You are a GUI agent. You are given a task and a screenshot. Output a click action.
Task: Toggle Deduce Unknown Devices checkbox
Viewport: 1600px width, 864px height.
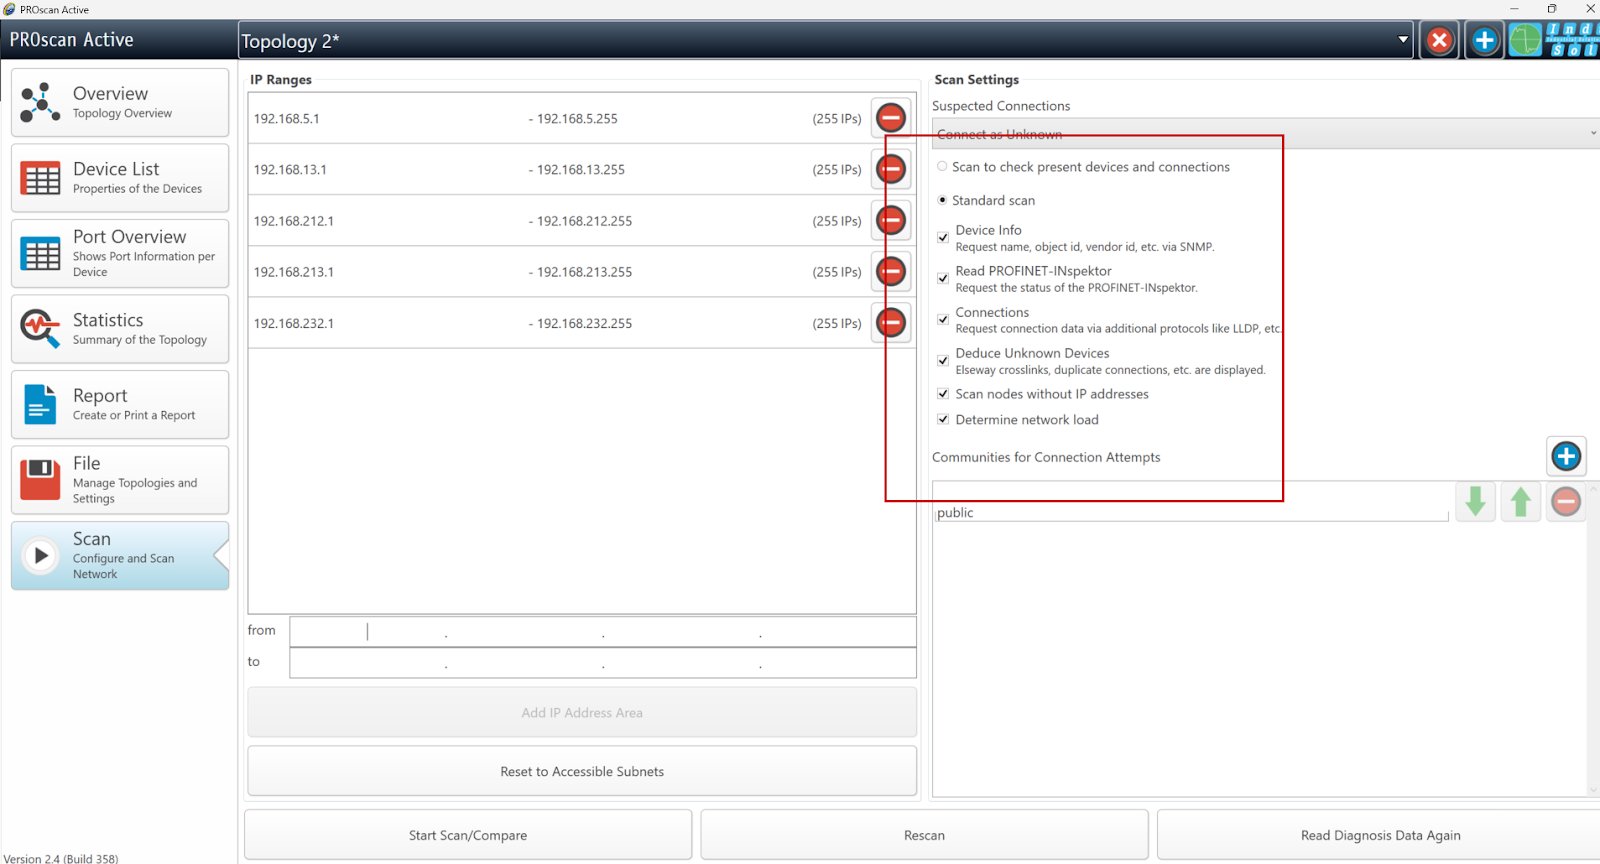coord(943,360)
